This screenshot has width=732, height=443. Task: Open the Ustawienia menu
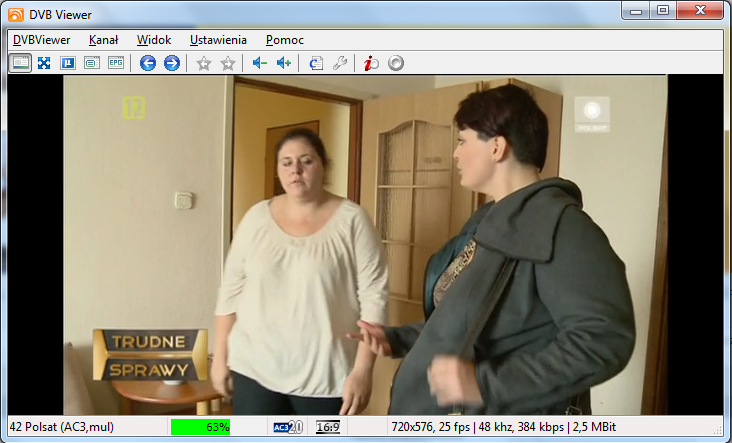(218, 40)
